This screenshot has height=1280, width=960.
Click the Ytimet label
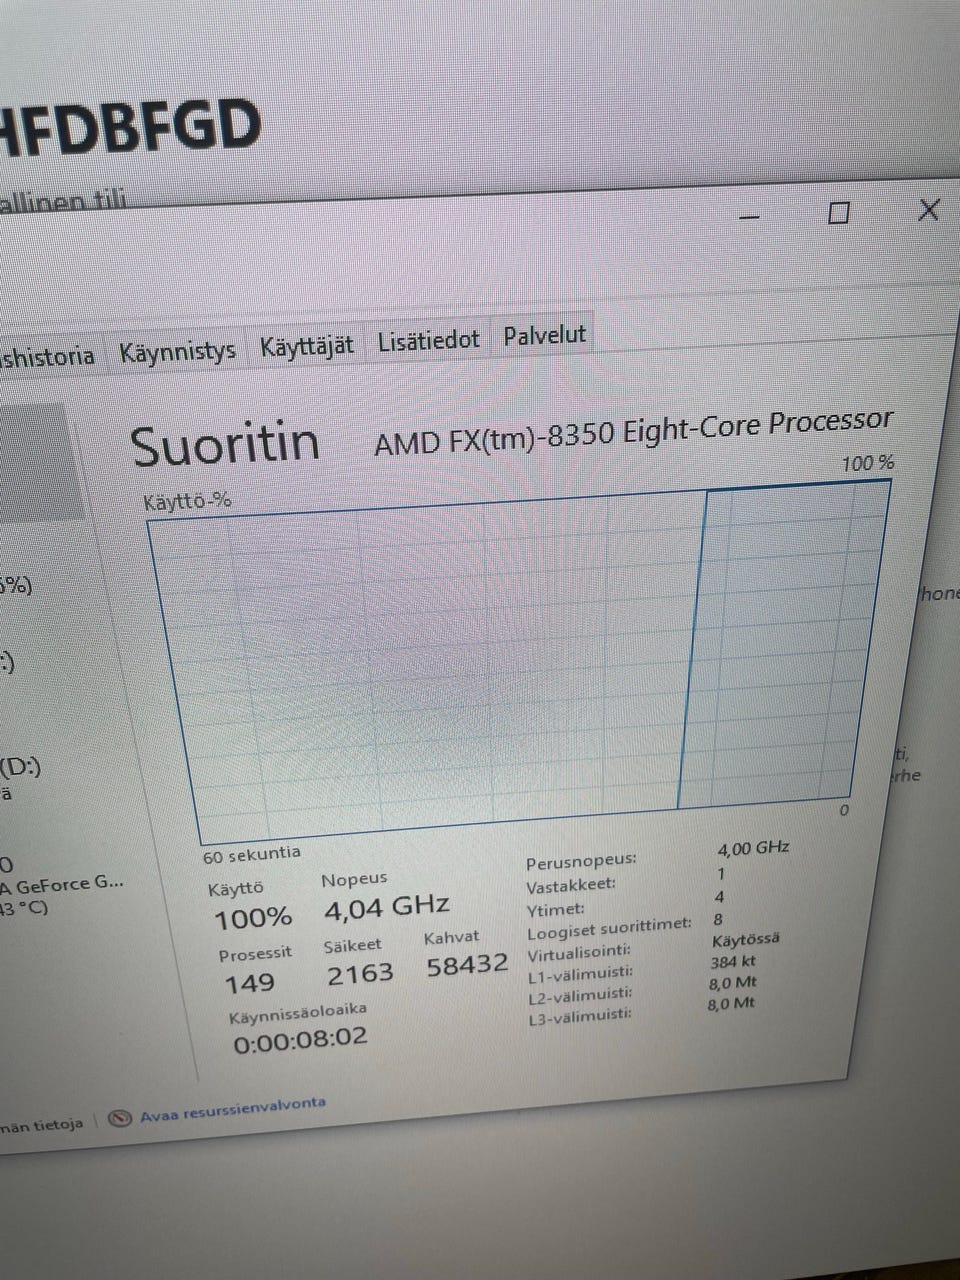[556, 910]
